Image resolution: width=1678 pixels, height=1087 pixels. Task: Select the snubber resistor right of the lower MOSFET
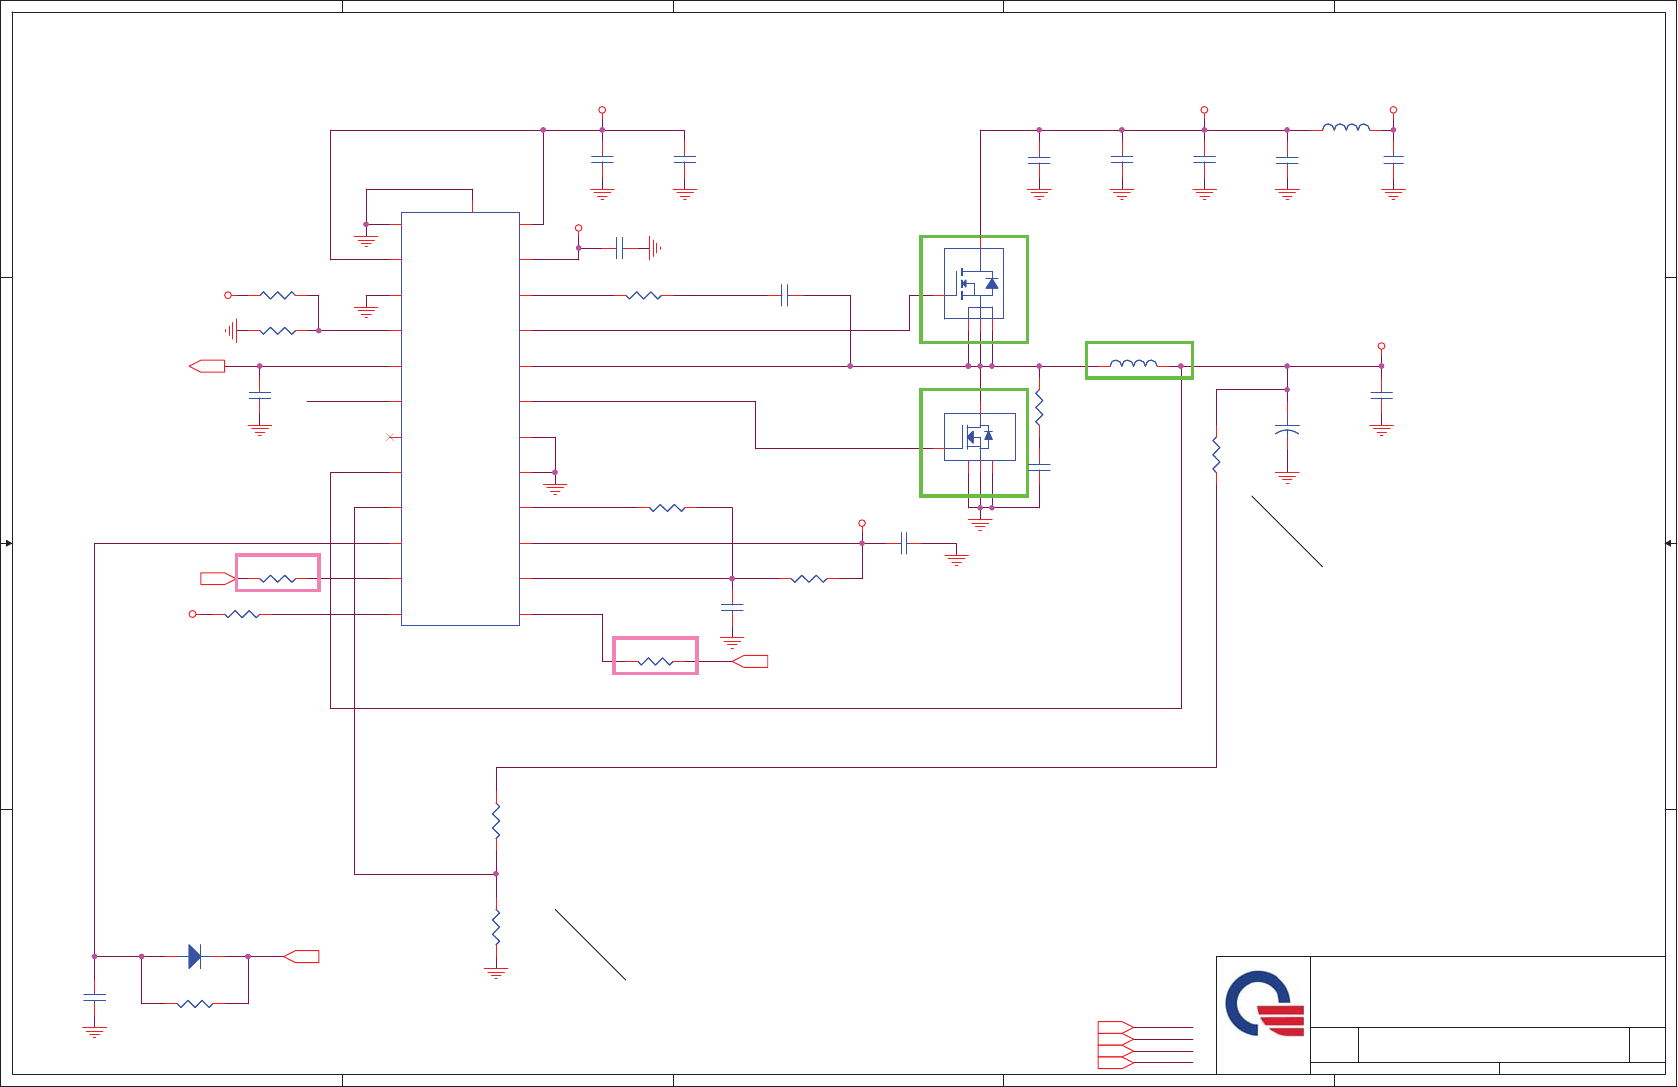[x=1039, y=408]
